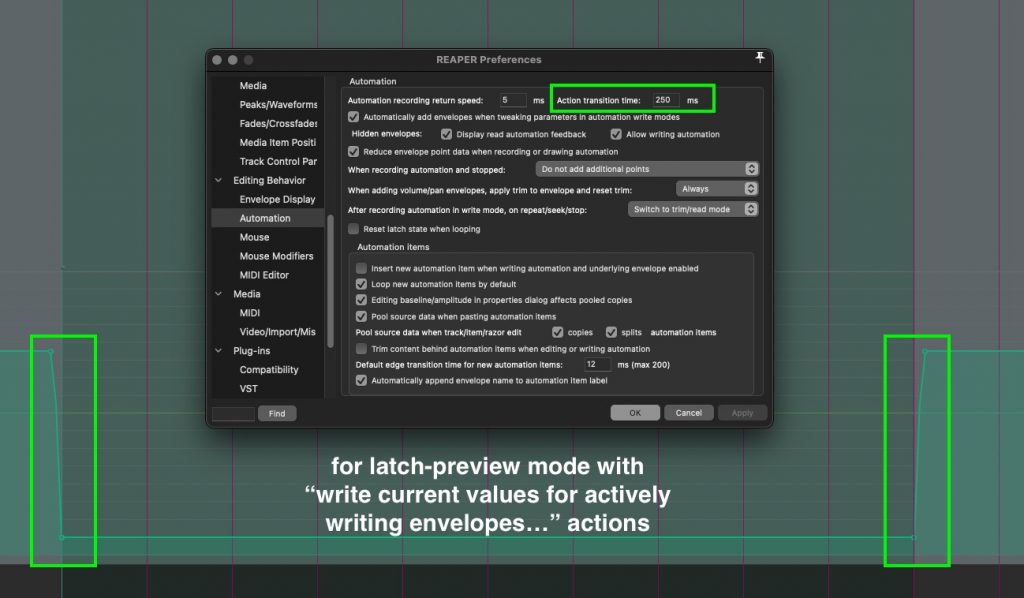
Task: Enable "Insert new automation item when writing automation"
Action: (x=361, y=268)
